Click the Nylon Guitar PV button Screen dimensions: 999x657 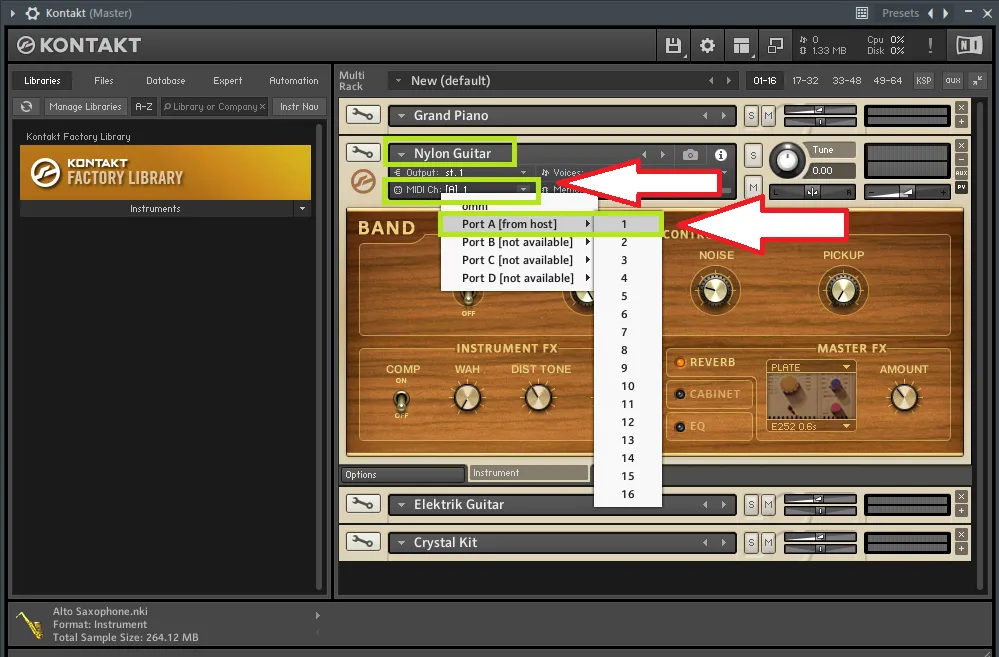961,187
